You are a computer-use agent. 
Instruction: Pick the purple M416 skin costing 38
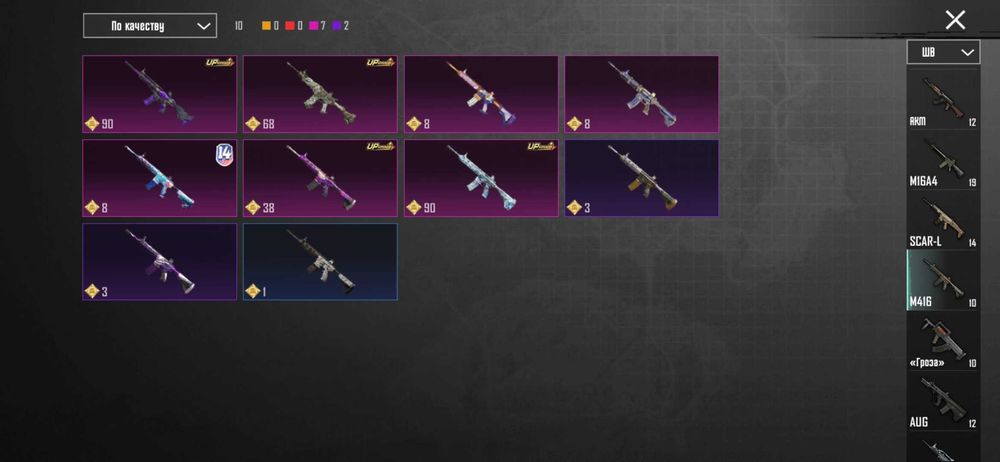click(320, 178)
